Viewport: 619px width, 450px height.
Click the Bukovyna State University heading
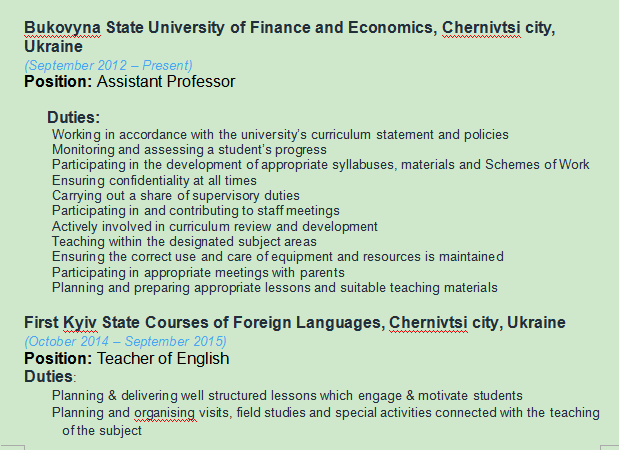tap(289, 29)
